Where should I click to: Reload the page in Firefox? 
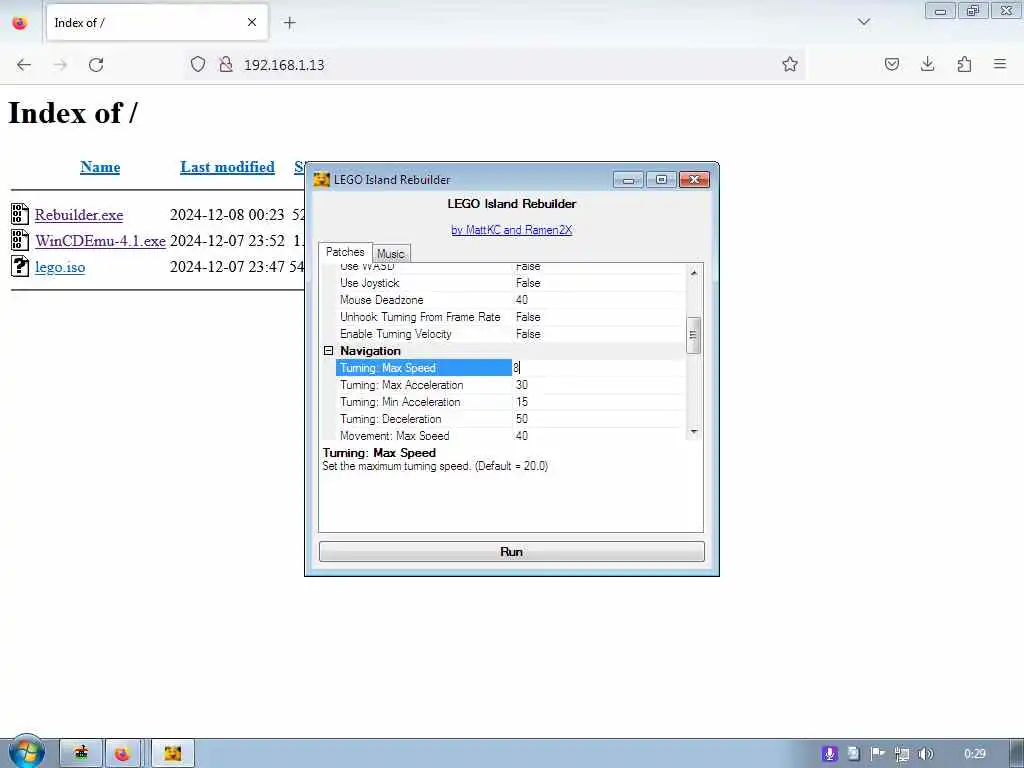(x=96, y=65)
